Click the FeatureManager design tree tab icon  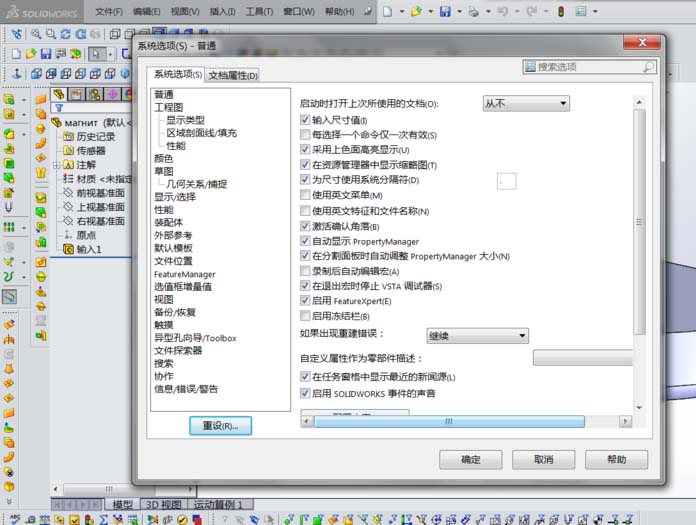pos(59,94)
